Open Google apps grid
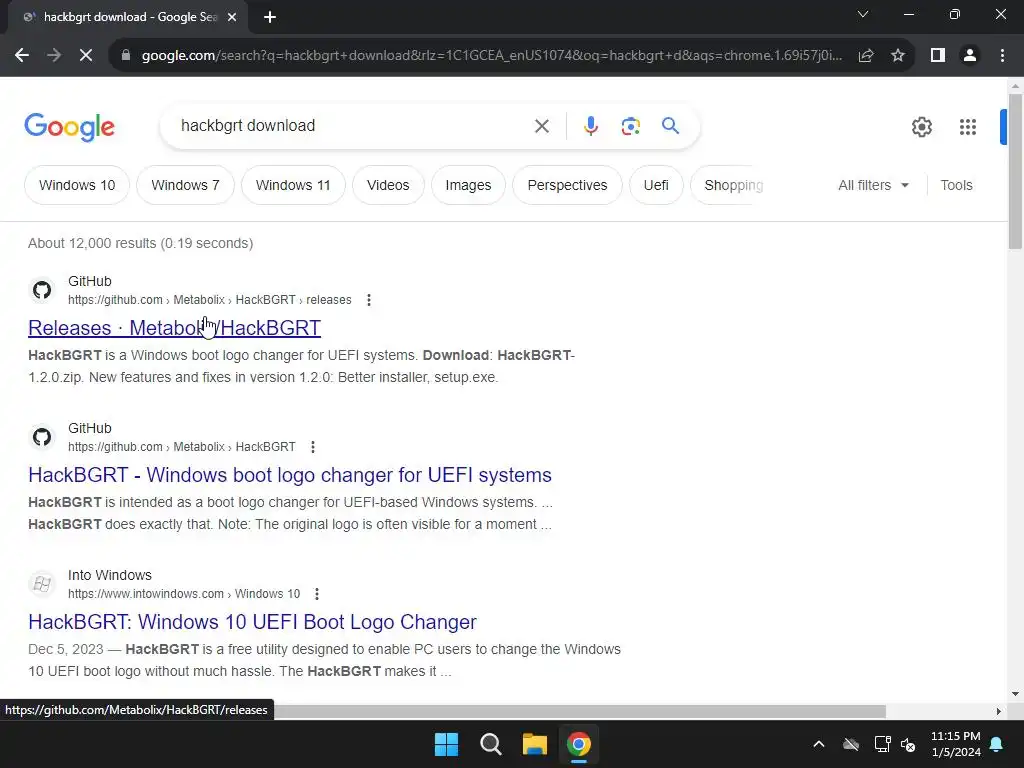The height and width of the screenshot is (768, 1024). (x=968, y=127)
